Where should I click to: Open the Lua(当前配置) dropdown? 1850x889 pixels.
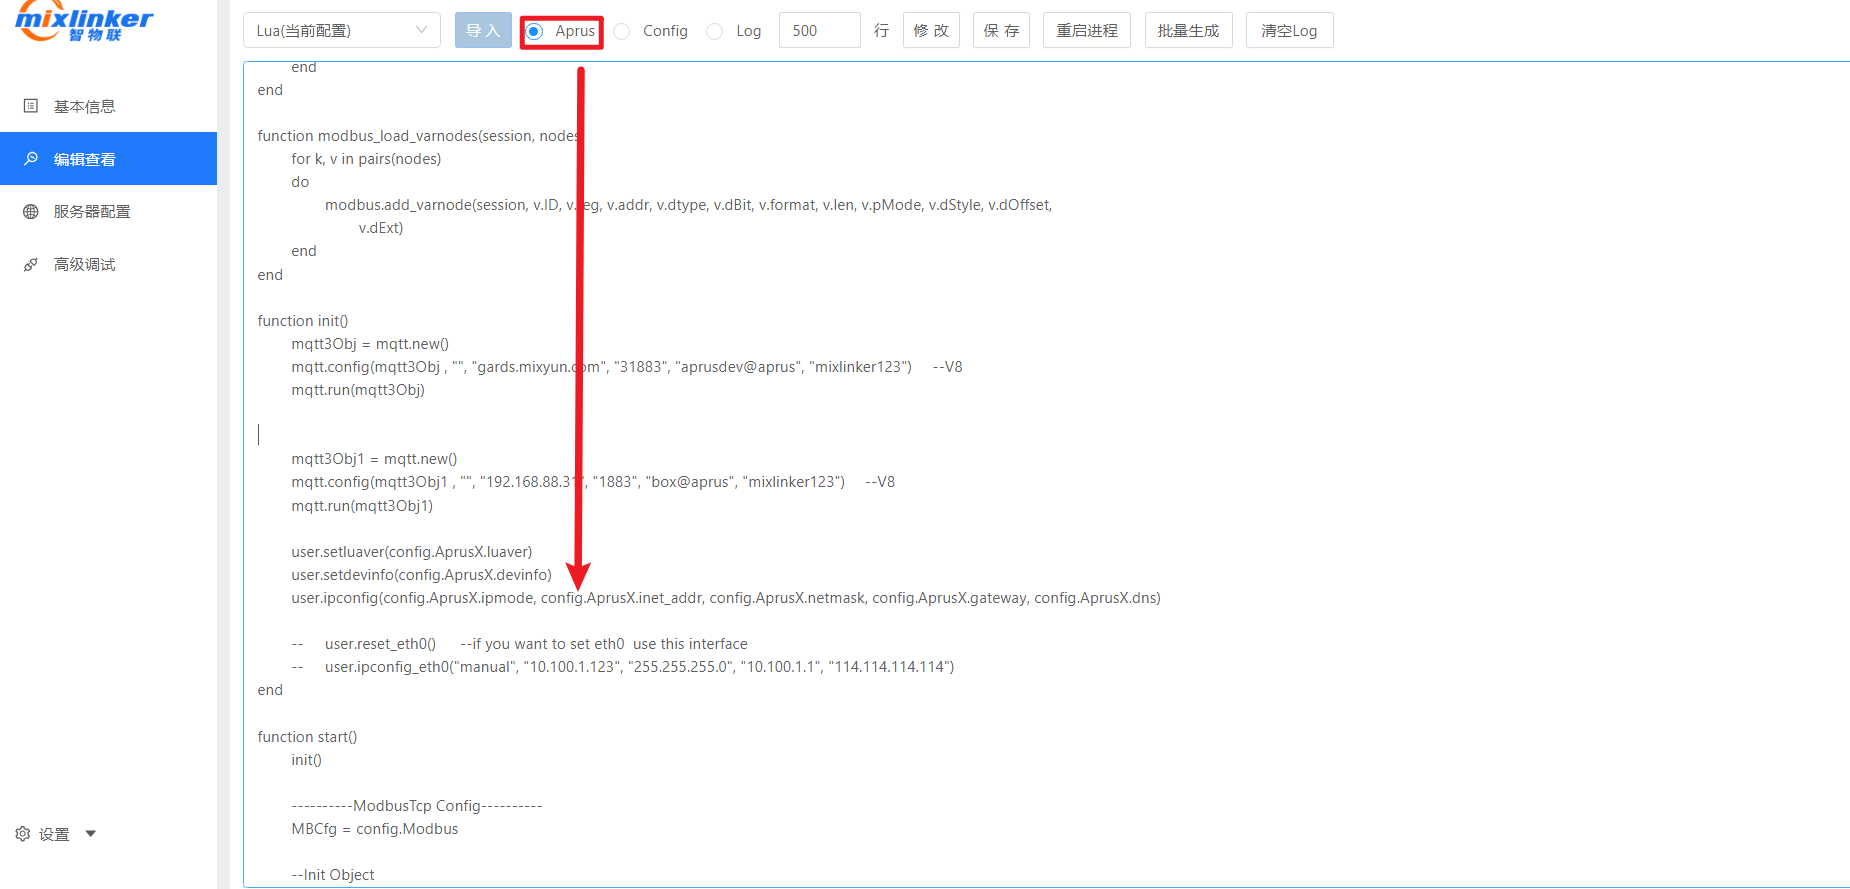point(341,31)
